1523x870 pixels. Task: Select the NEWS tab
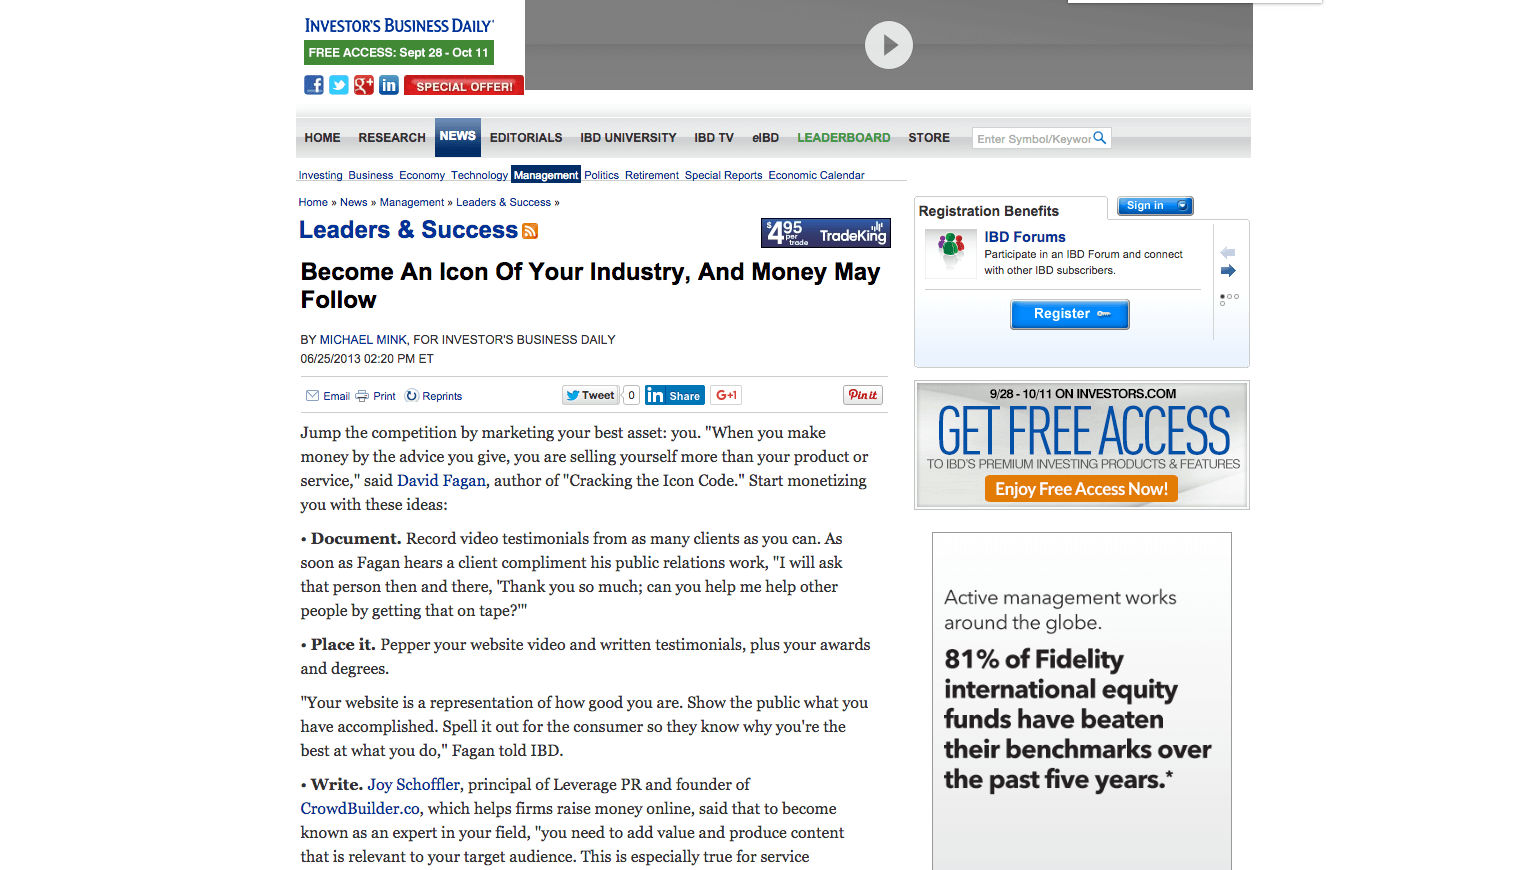click(458, 137)
